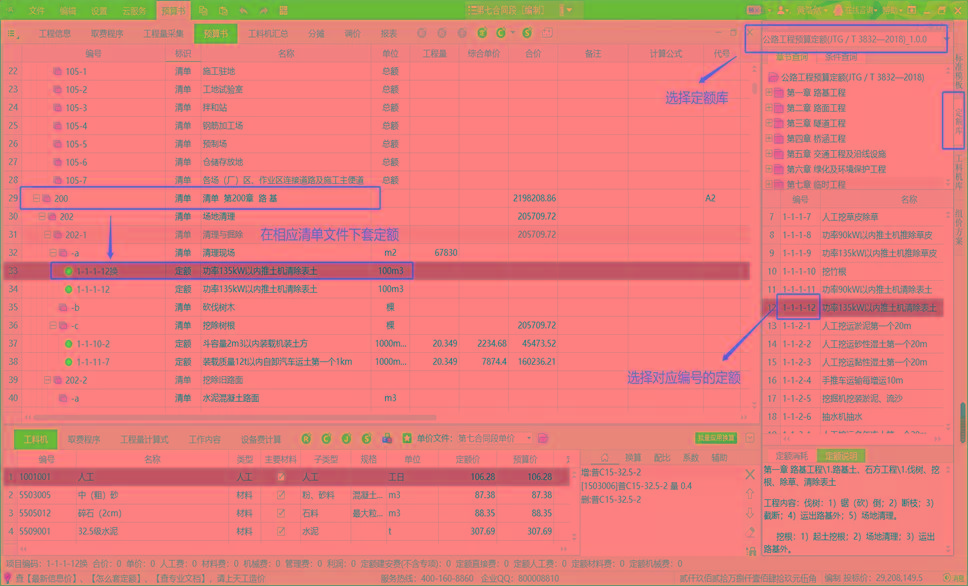Switch to the 取费程序 top tab
This screenshot has width=968, height=586.
click(107, 33)
